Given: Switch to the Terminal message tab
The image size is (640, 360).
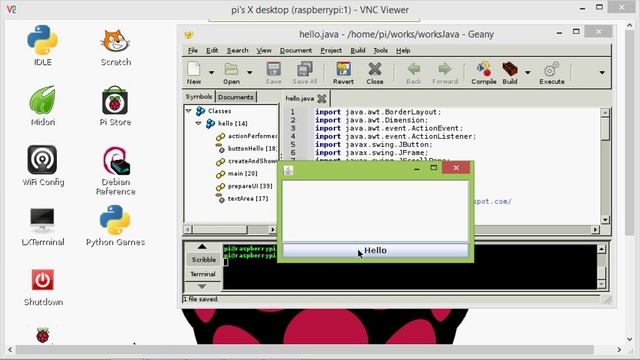Looking at the screenshot, I should (x=203, y=274).
